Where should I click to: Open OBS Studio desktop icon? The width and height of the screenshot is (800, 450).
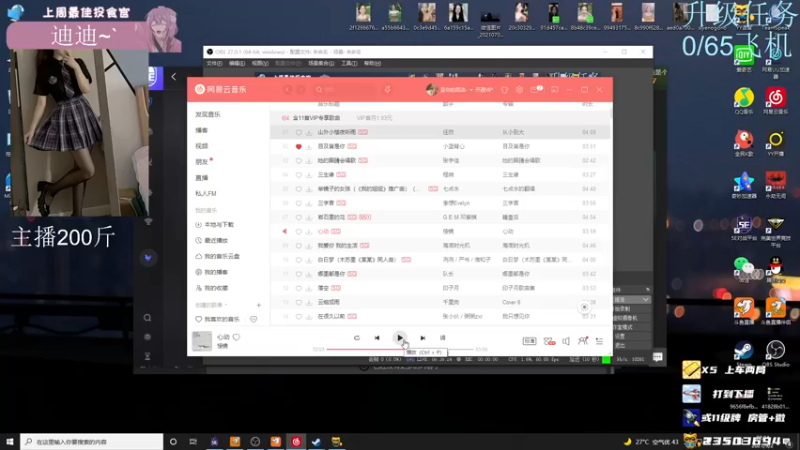pos(776,353)
